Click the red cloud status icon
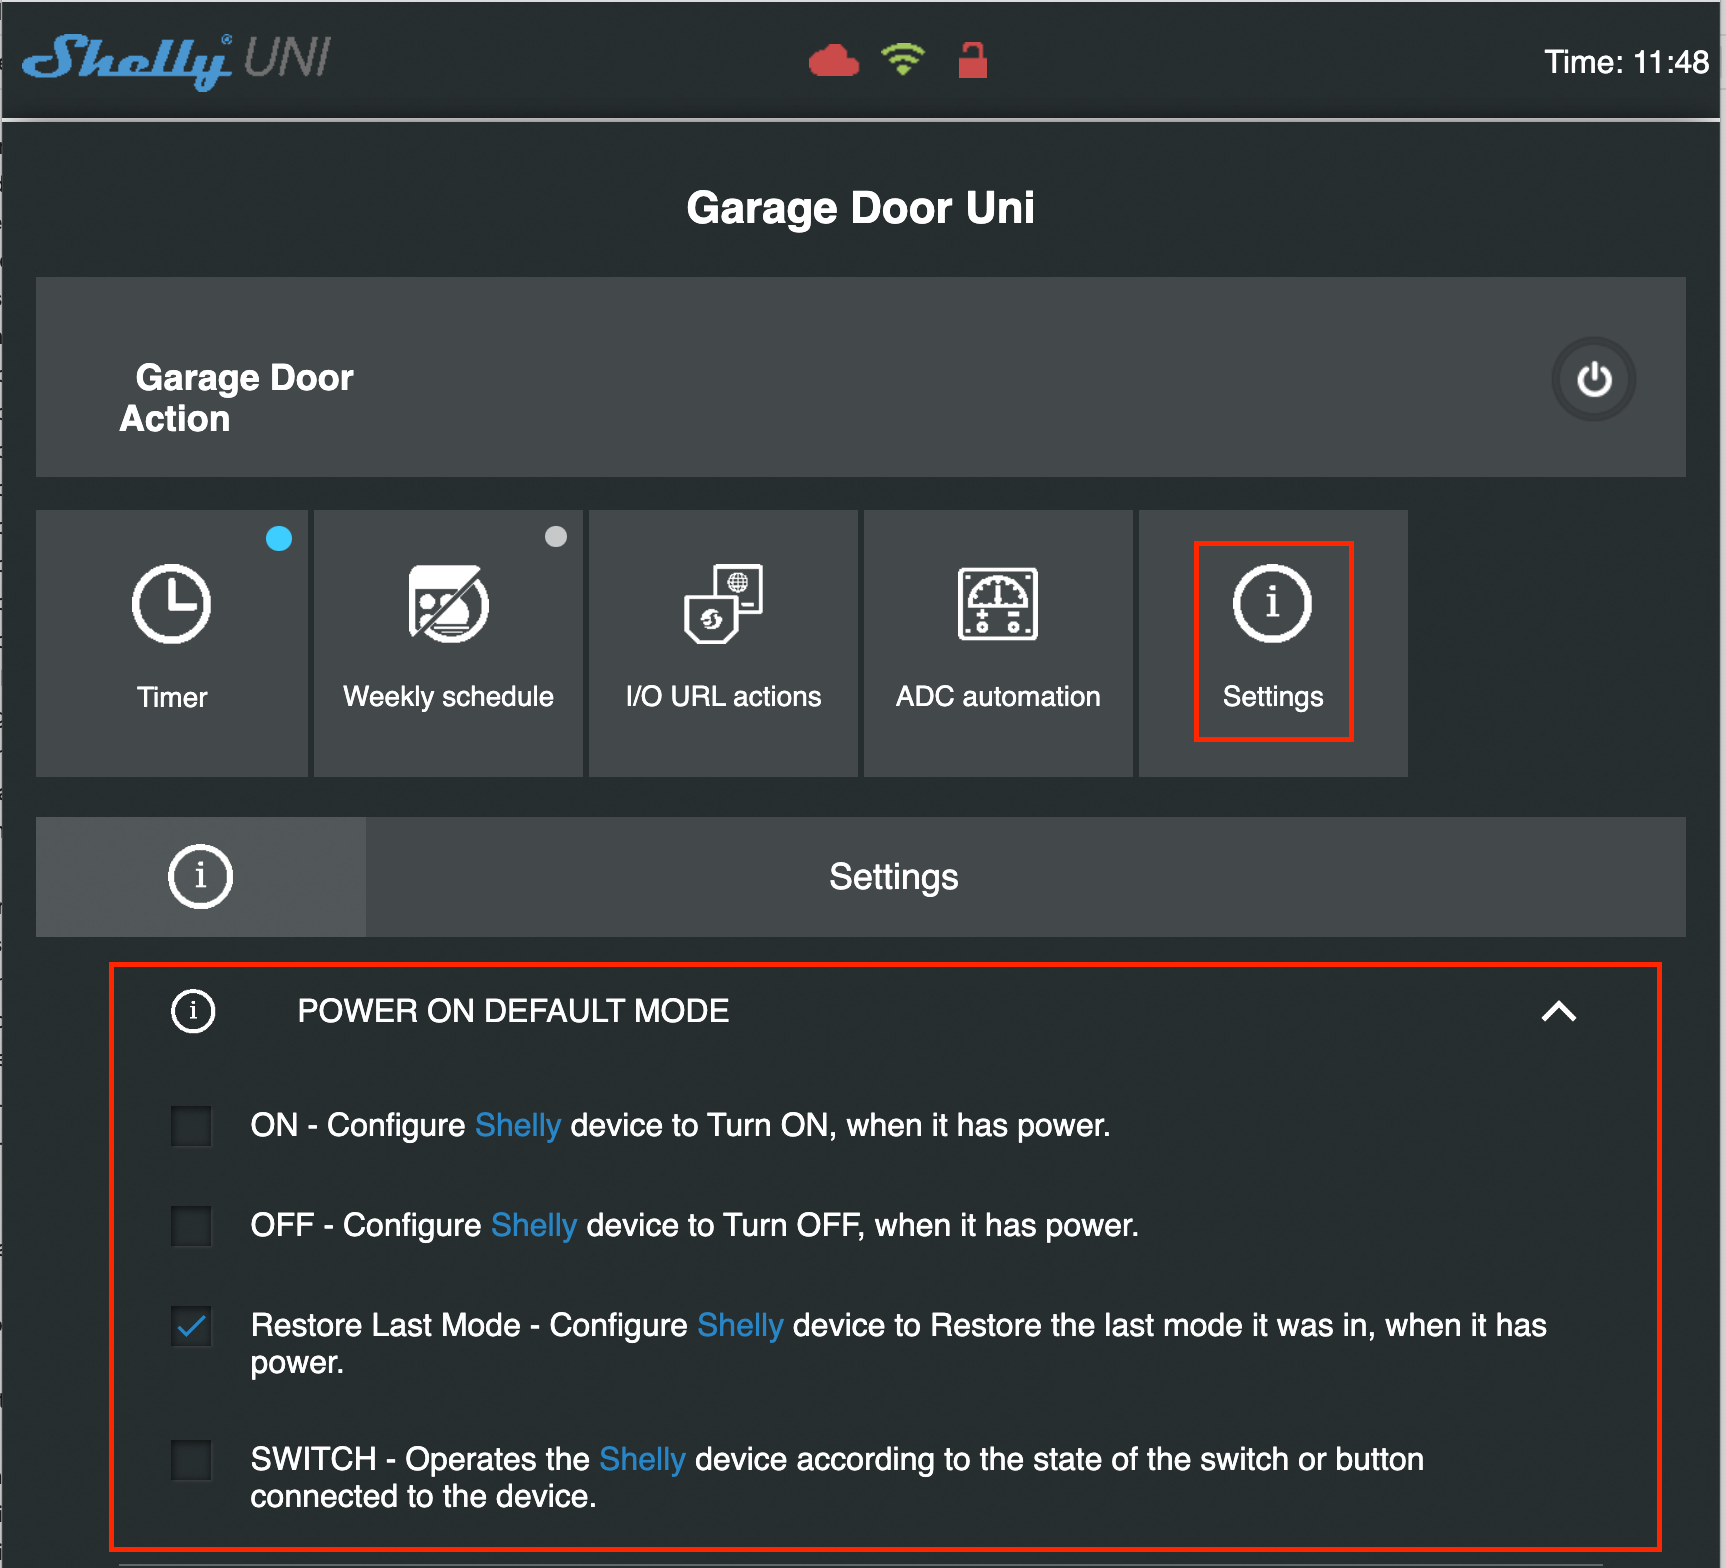This screenshot has height=1568, width=1726. click(833, 62)
